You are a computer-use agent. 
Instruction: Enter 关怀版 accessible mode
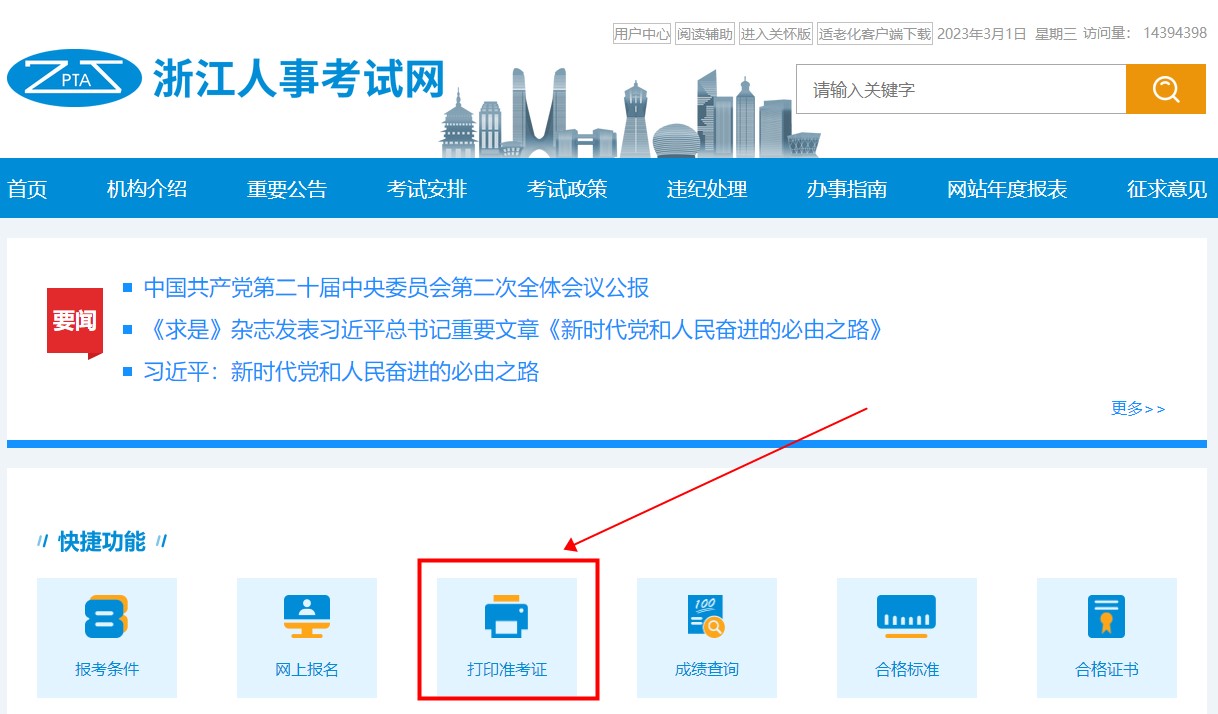(775, 32)
